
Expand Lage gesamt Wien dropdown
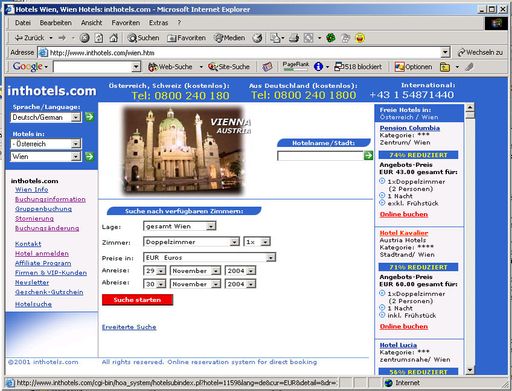(211, 226)
